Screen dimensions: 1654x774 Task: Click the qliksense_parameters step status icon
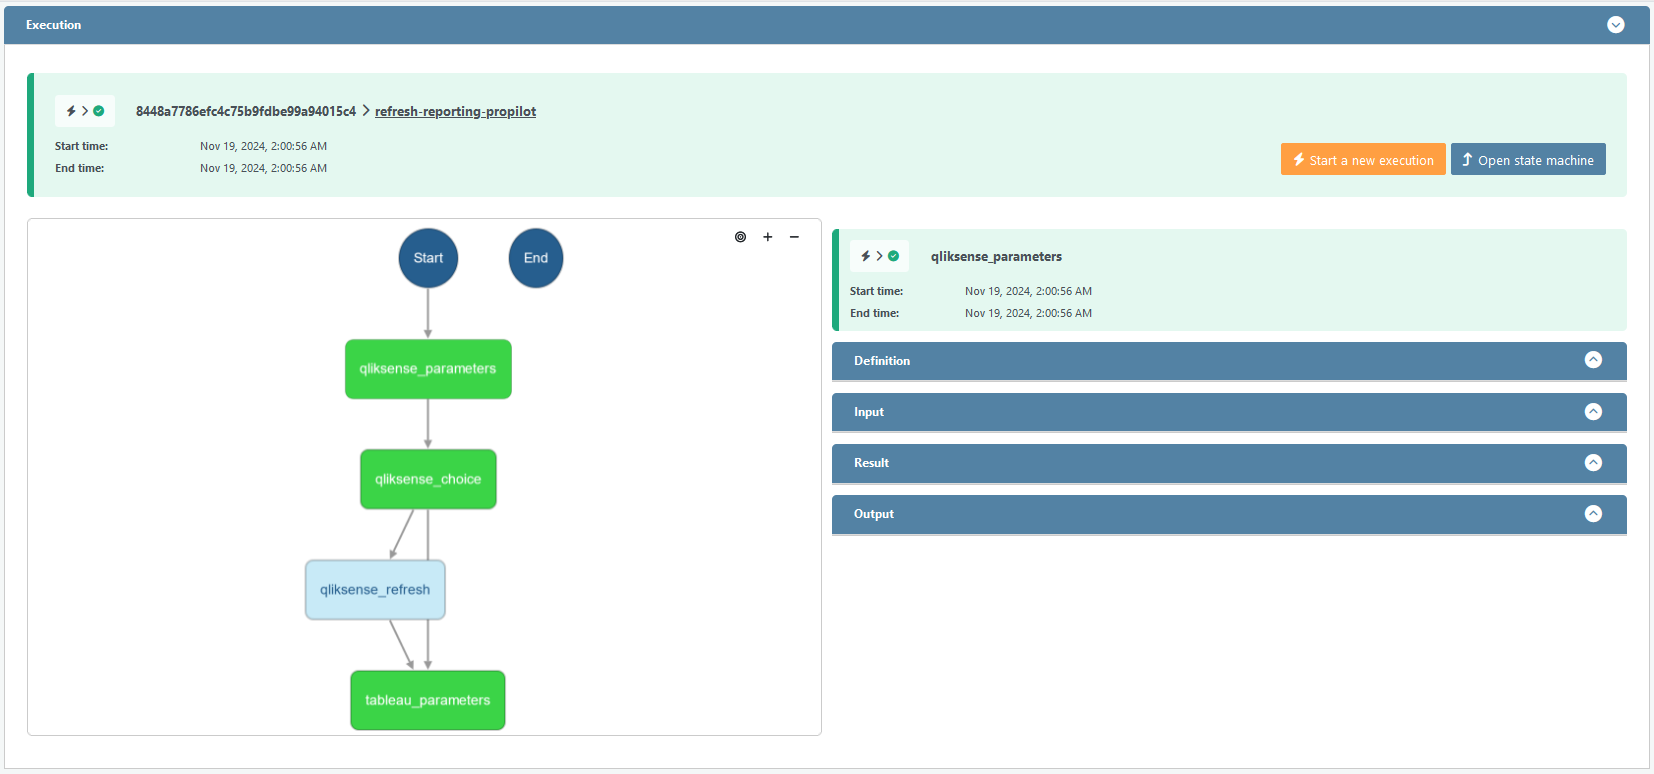point(880,256)
